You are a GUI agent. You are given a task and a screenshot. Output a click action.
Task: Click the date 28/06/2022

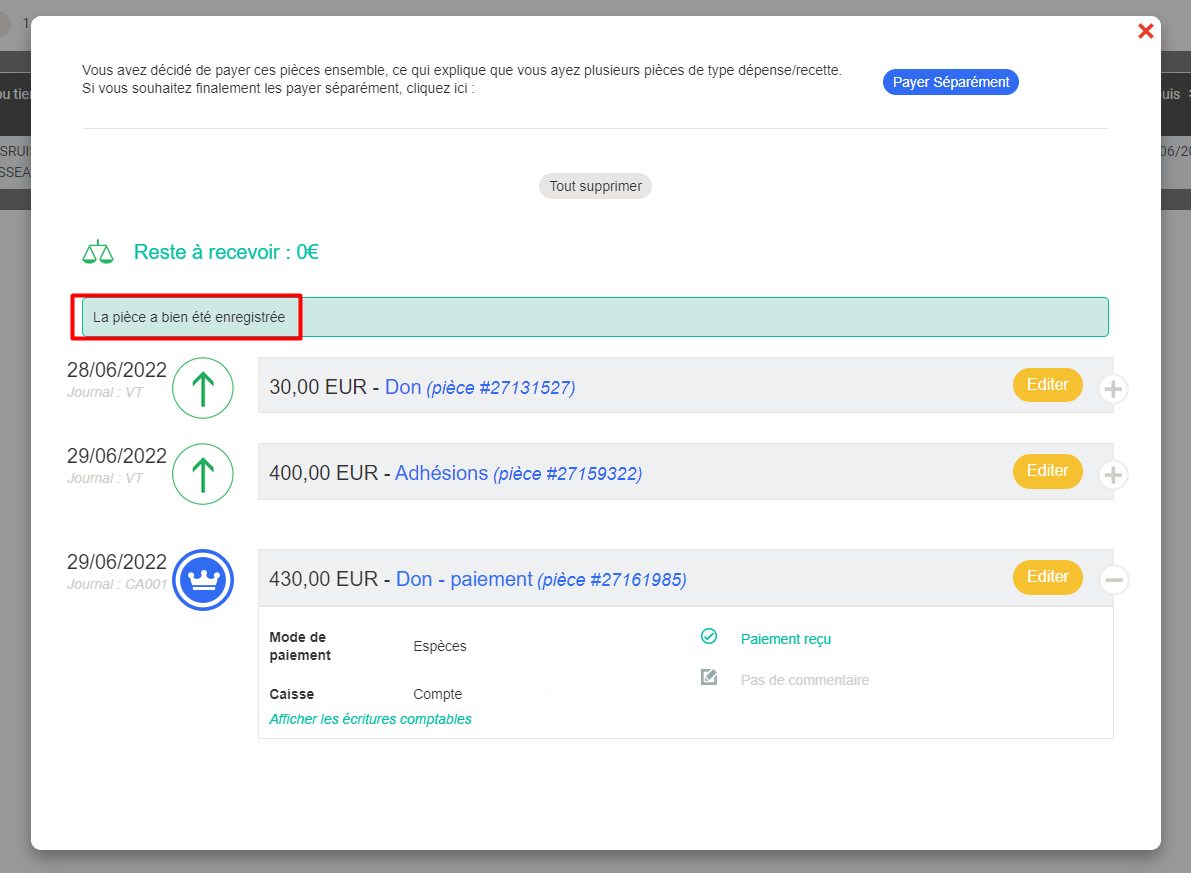[117, 370]
